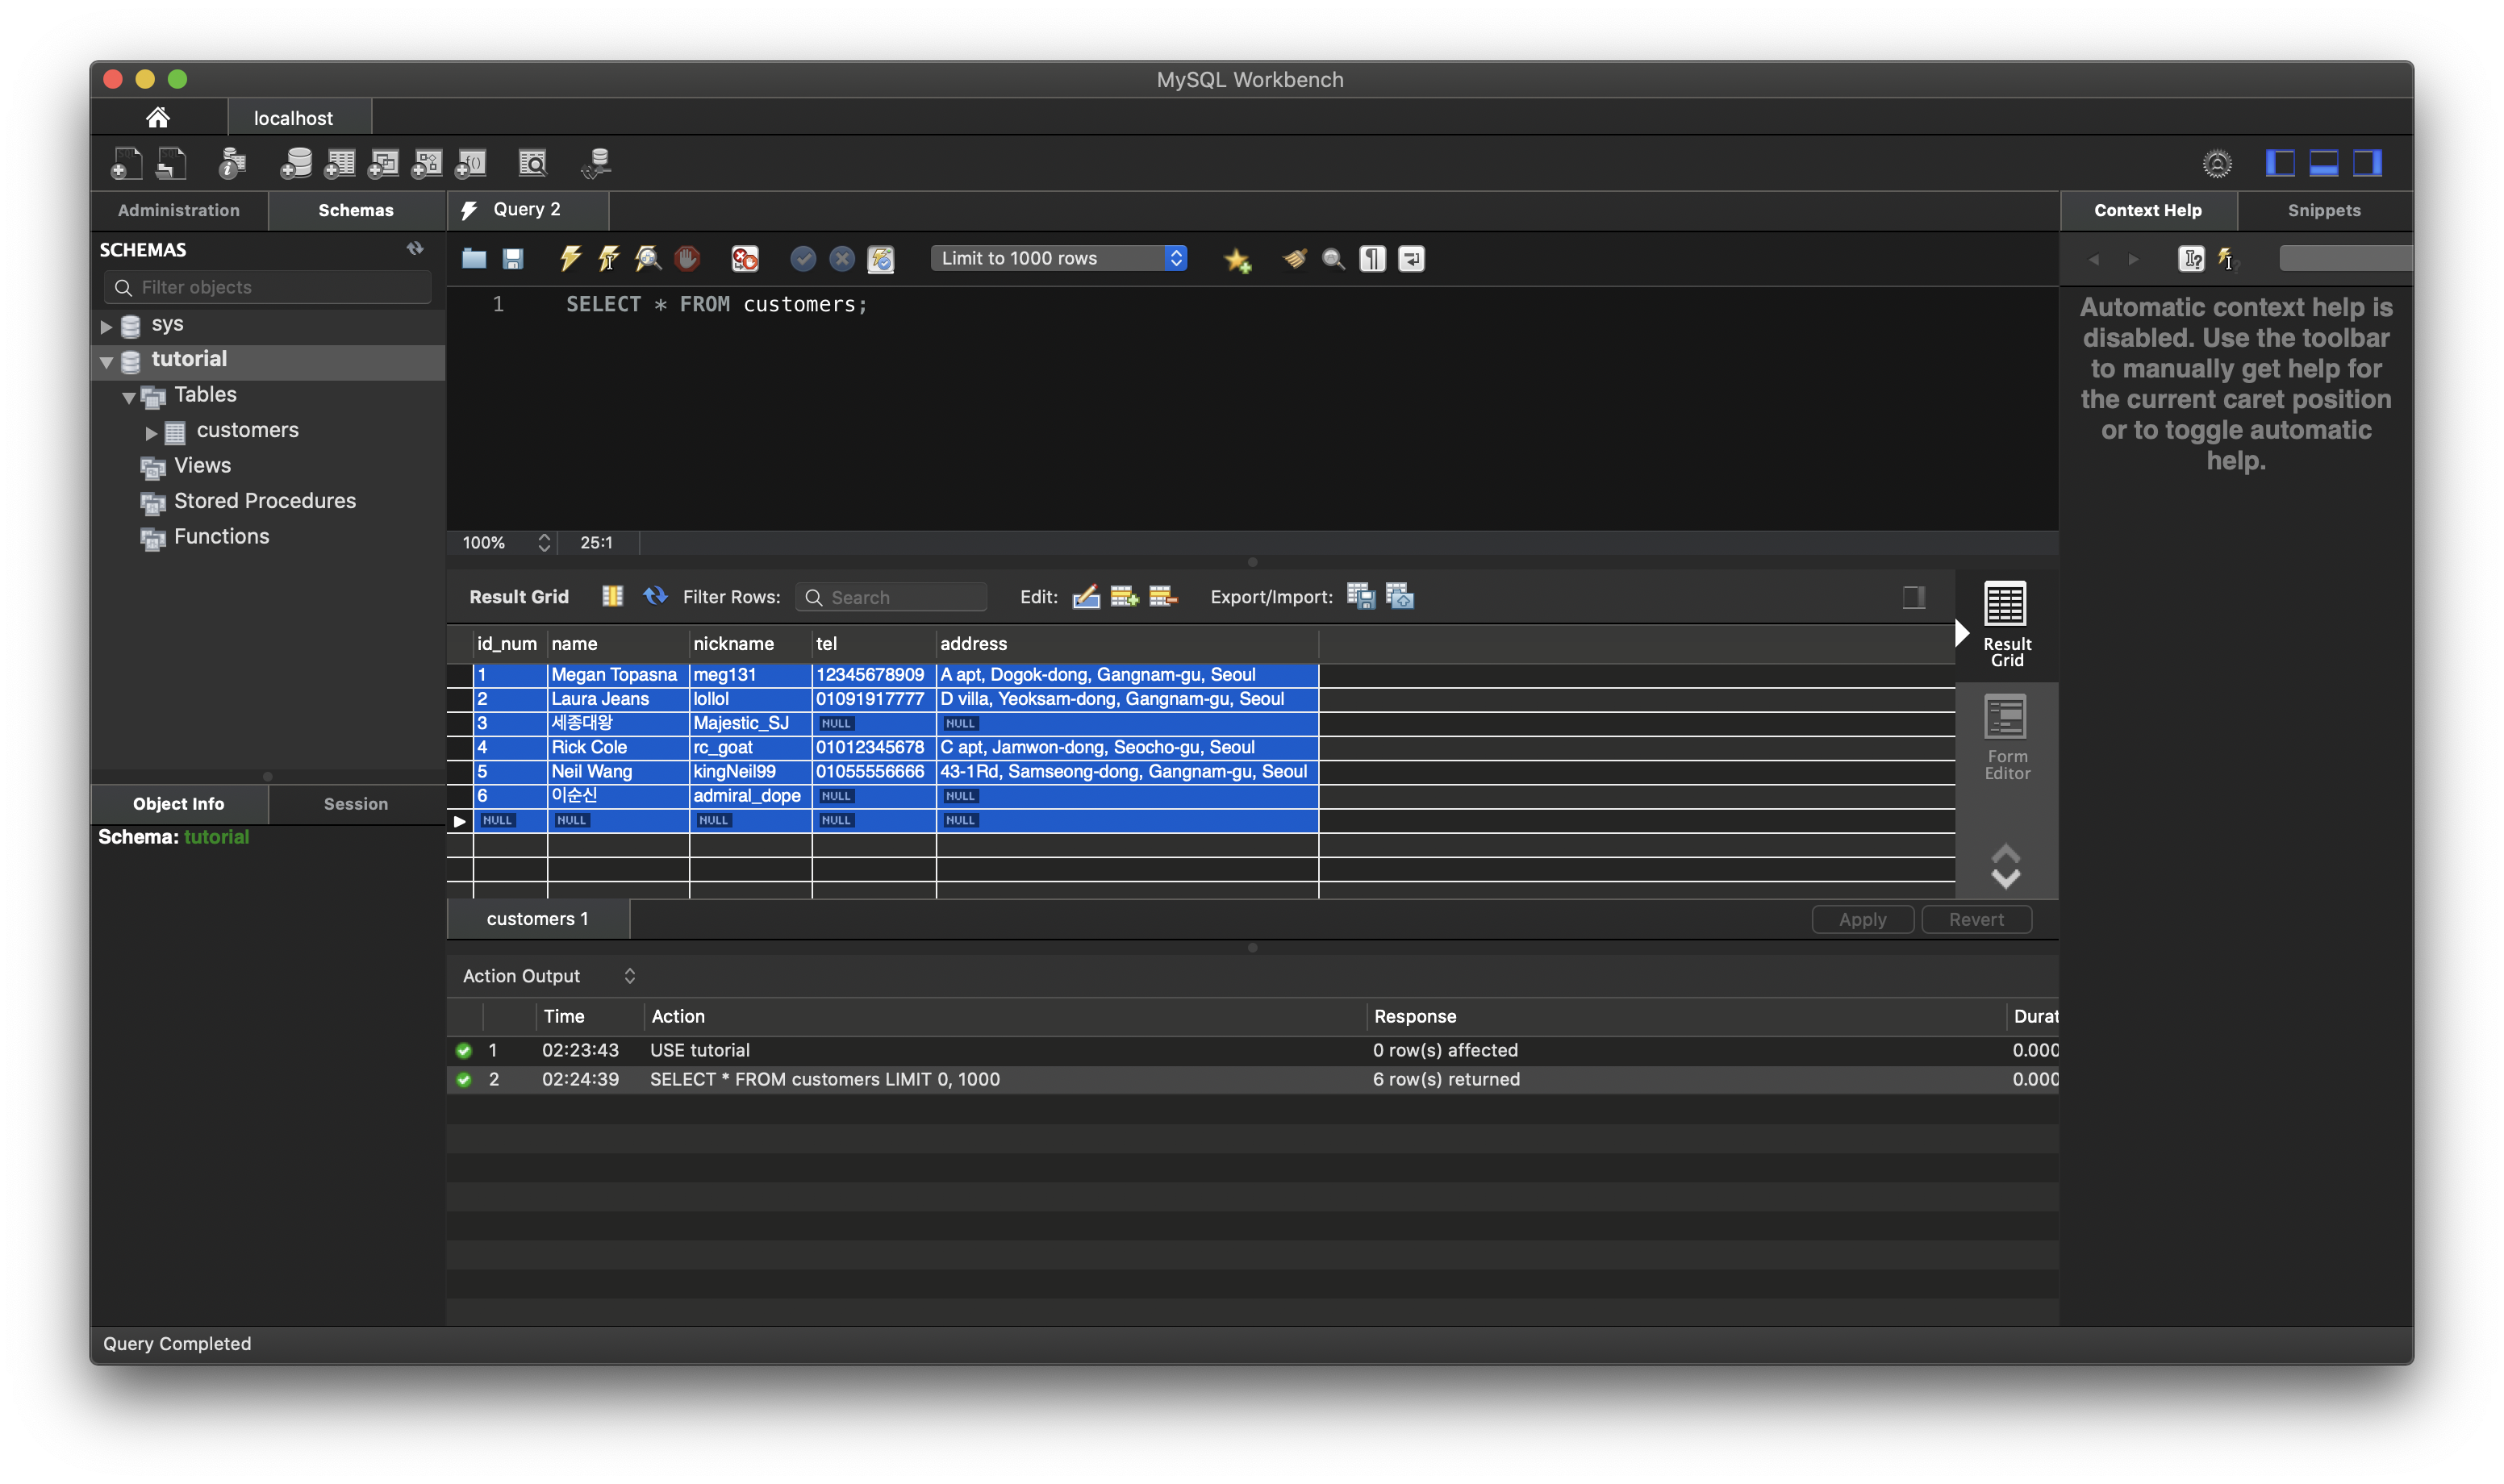The width and height of the screenshot is (2504, 1484).
Task: Open the Limit to 1000 rows dropdown
Action: click(1058, 259)
